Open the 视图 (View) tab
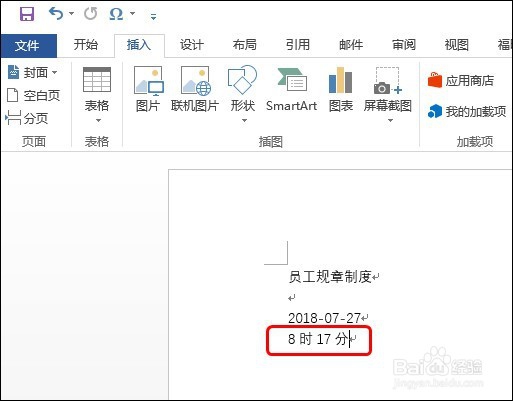The width and height of the screenshot is (513, 401). pyautogui.click(x=457, y=45)
